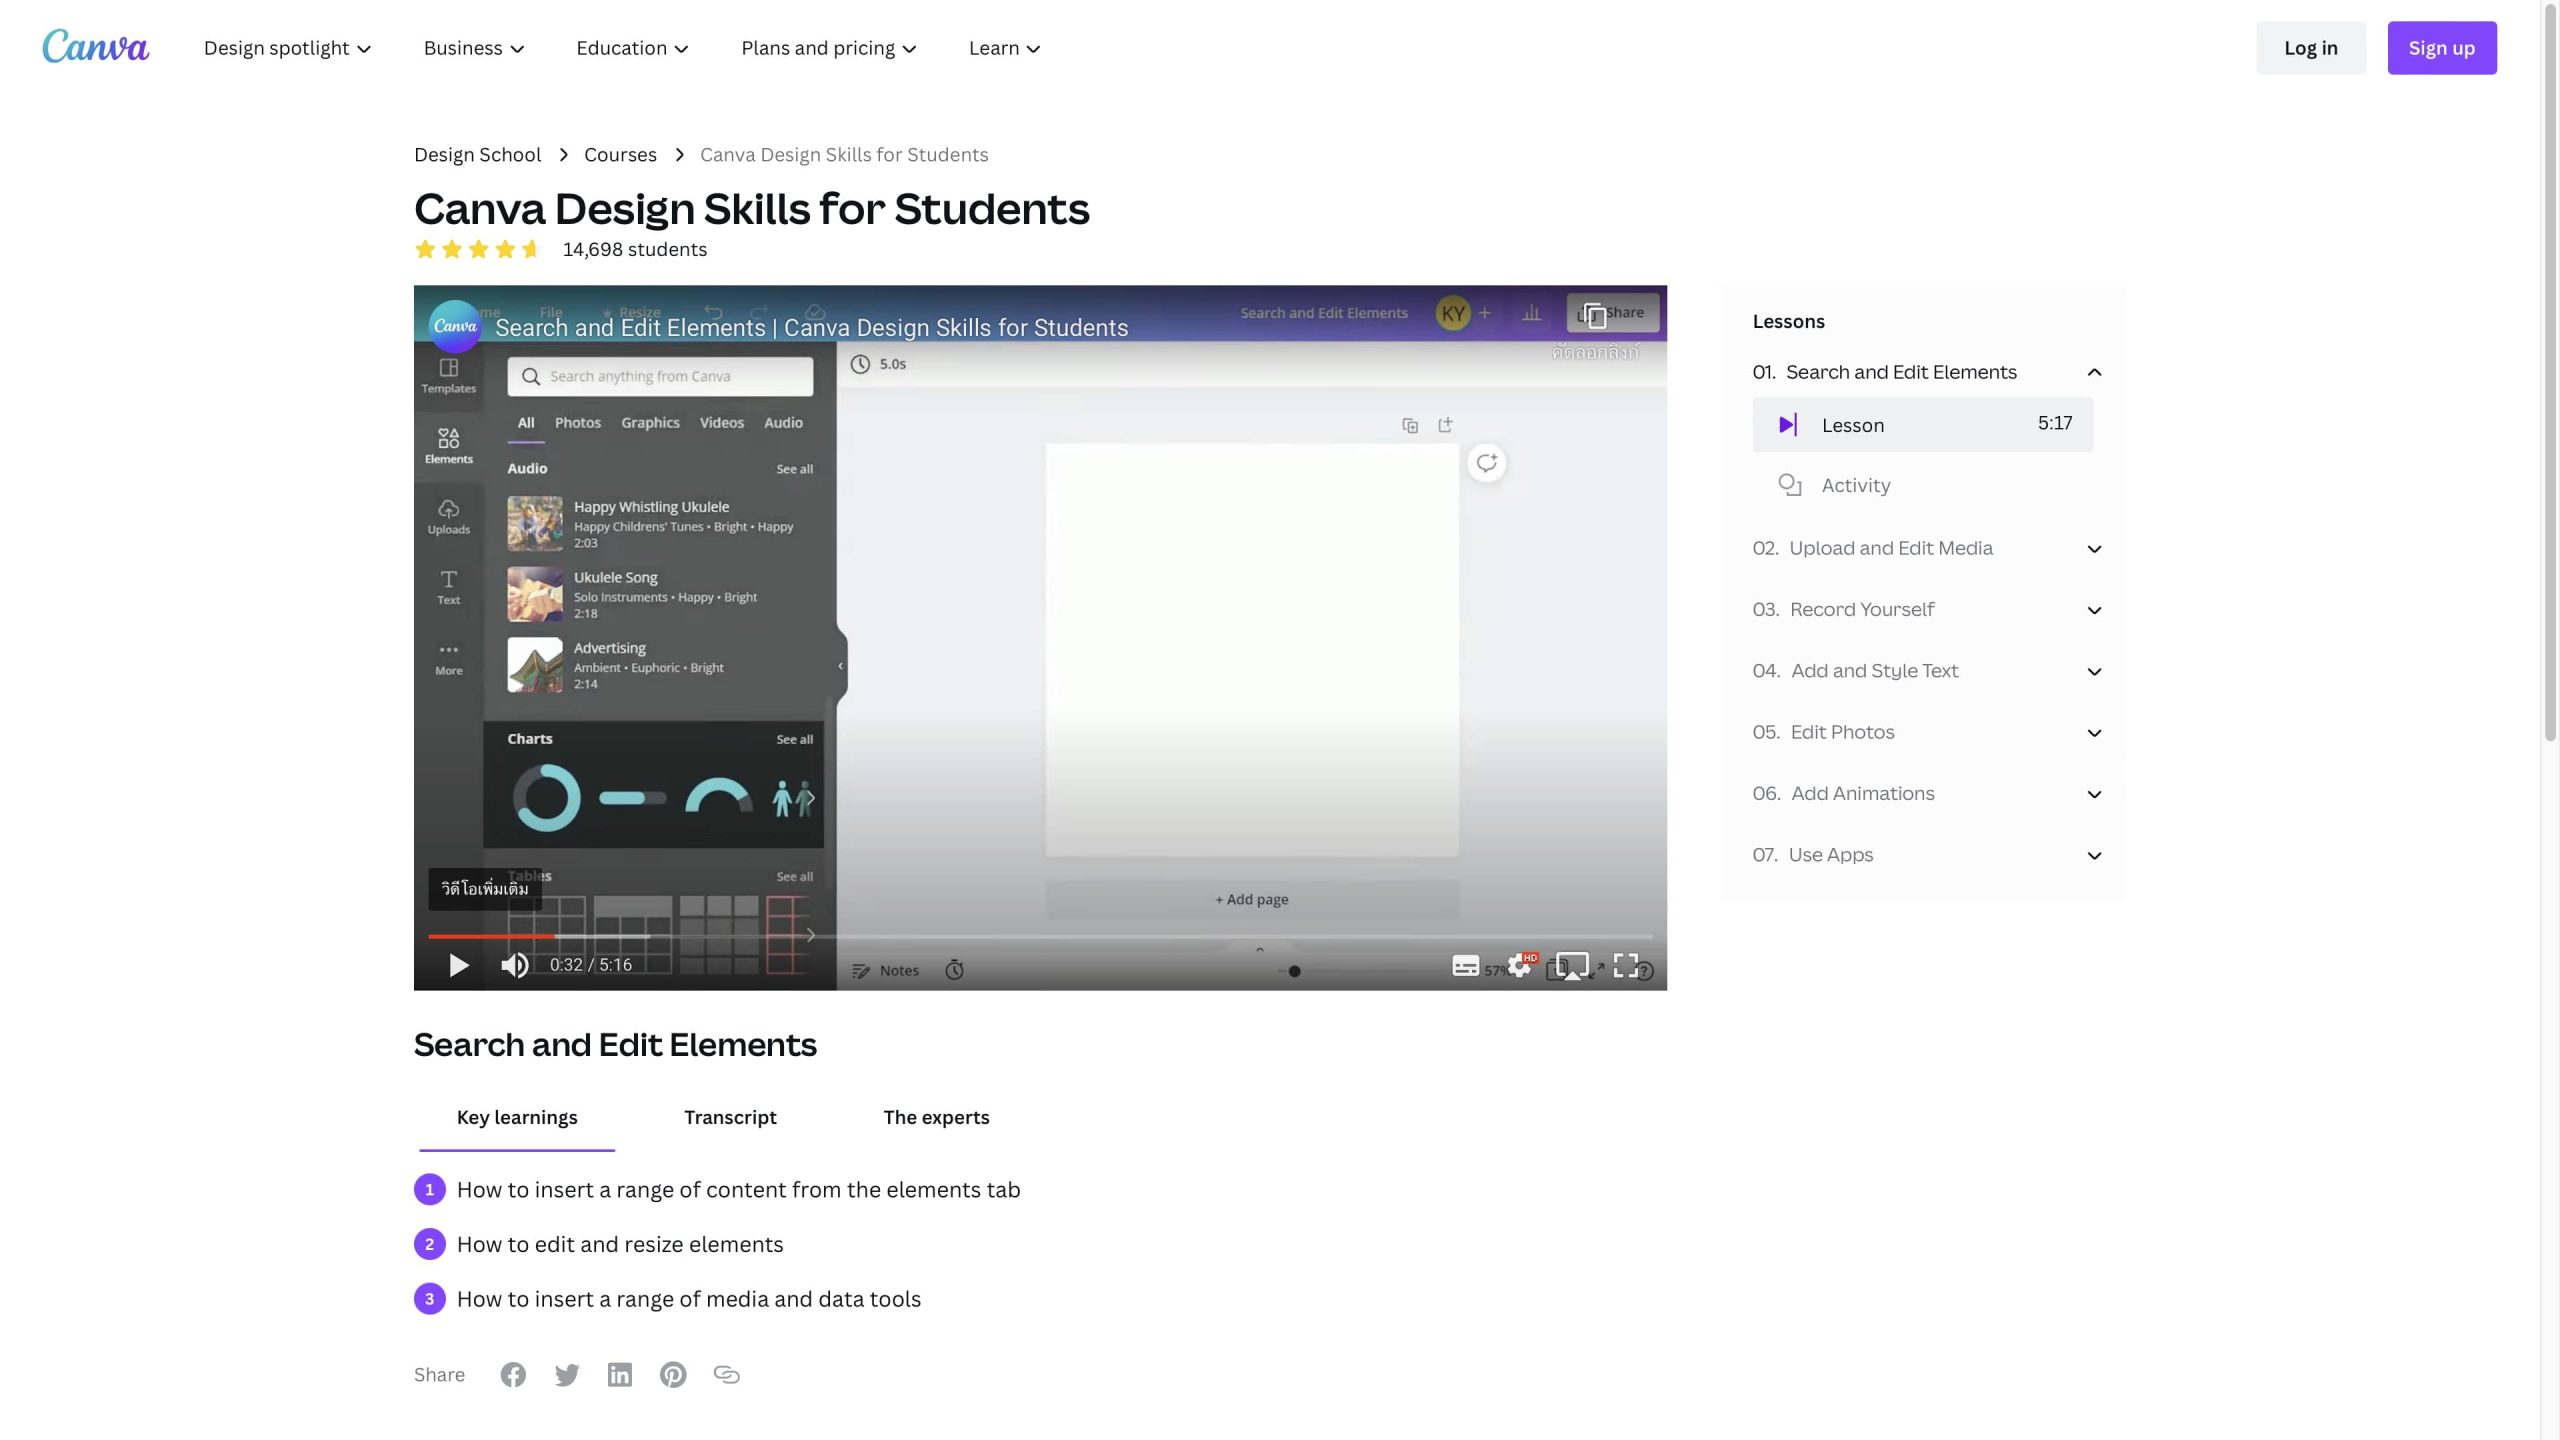Click the Sign up button

[2441, 48]
